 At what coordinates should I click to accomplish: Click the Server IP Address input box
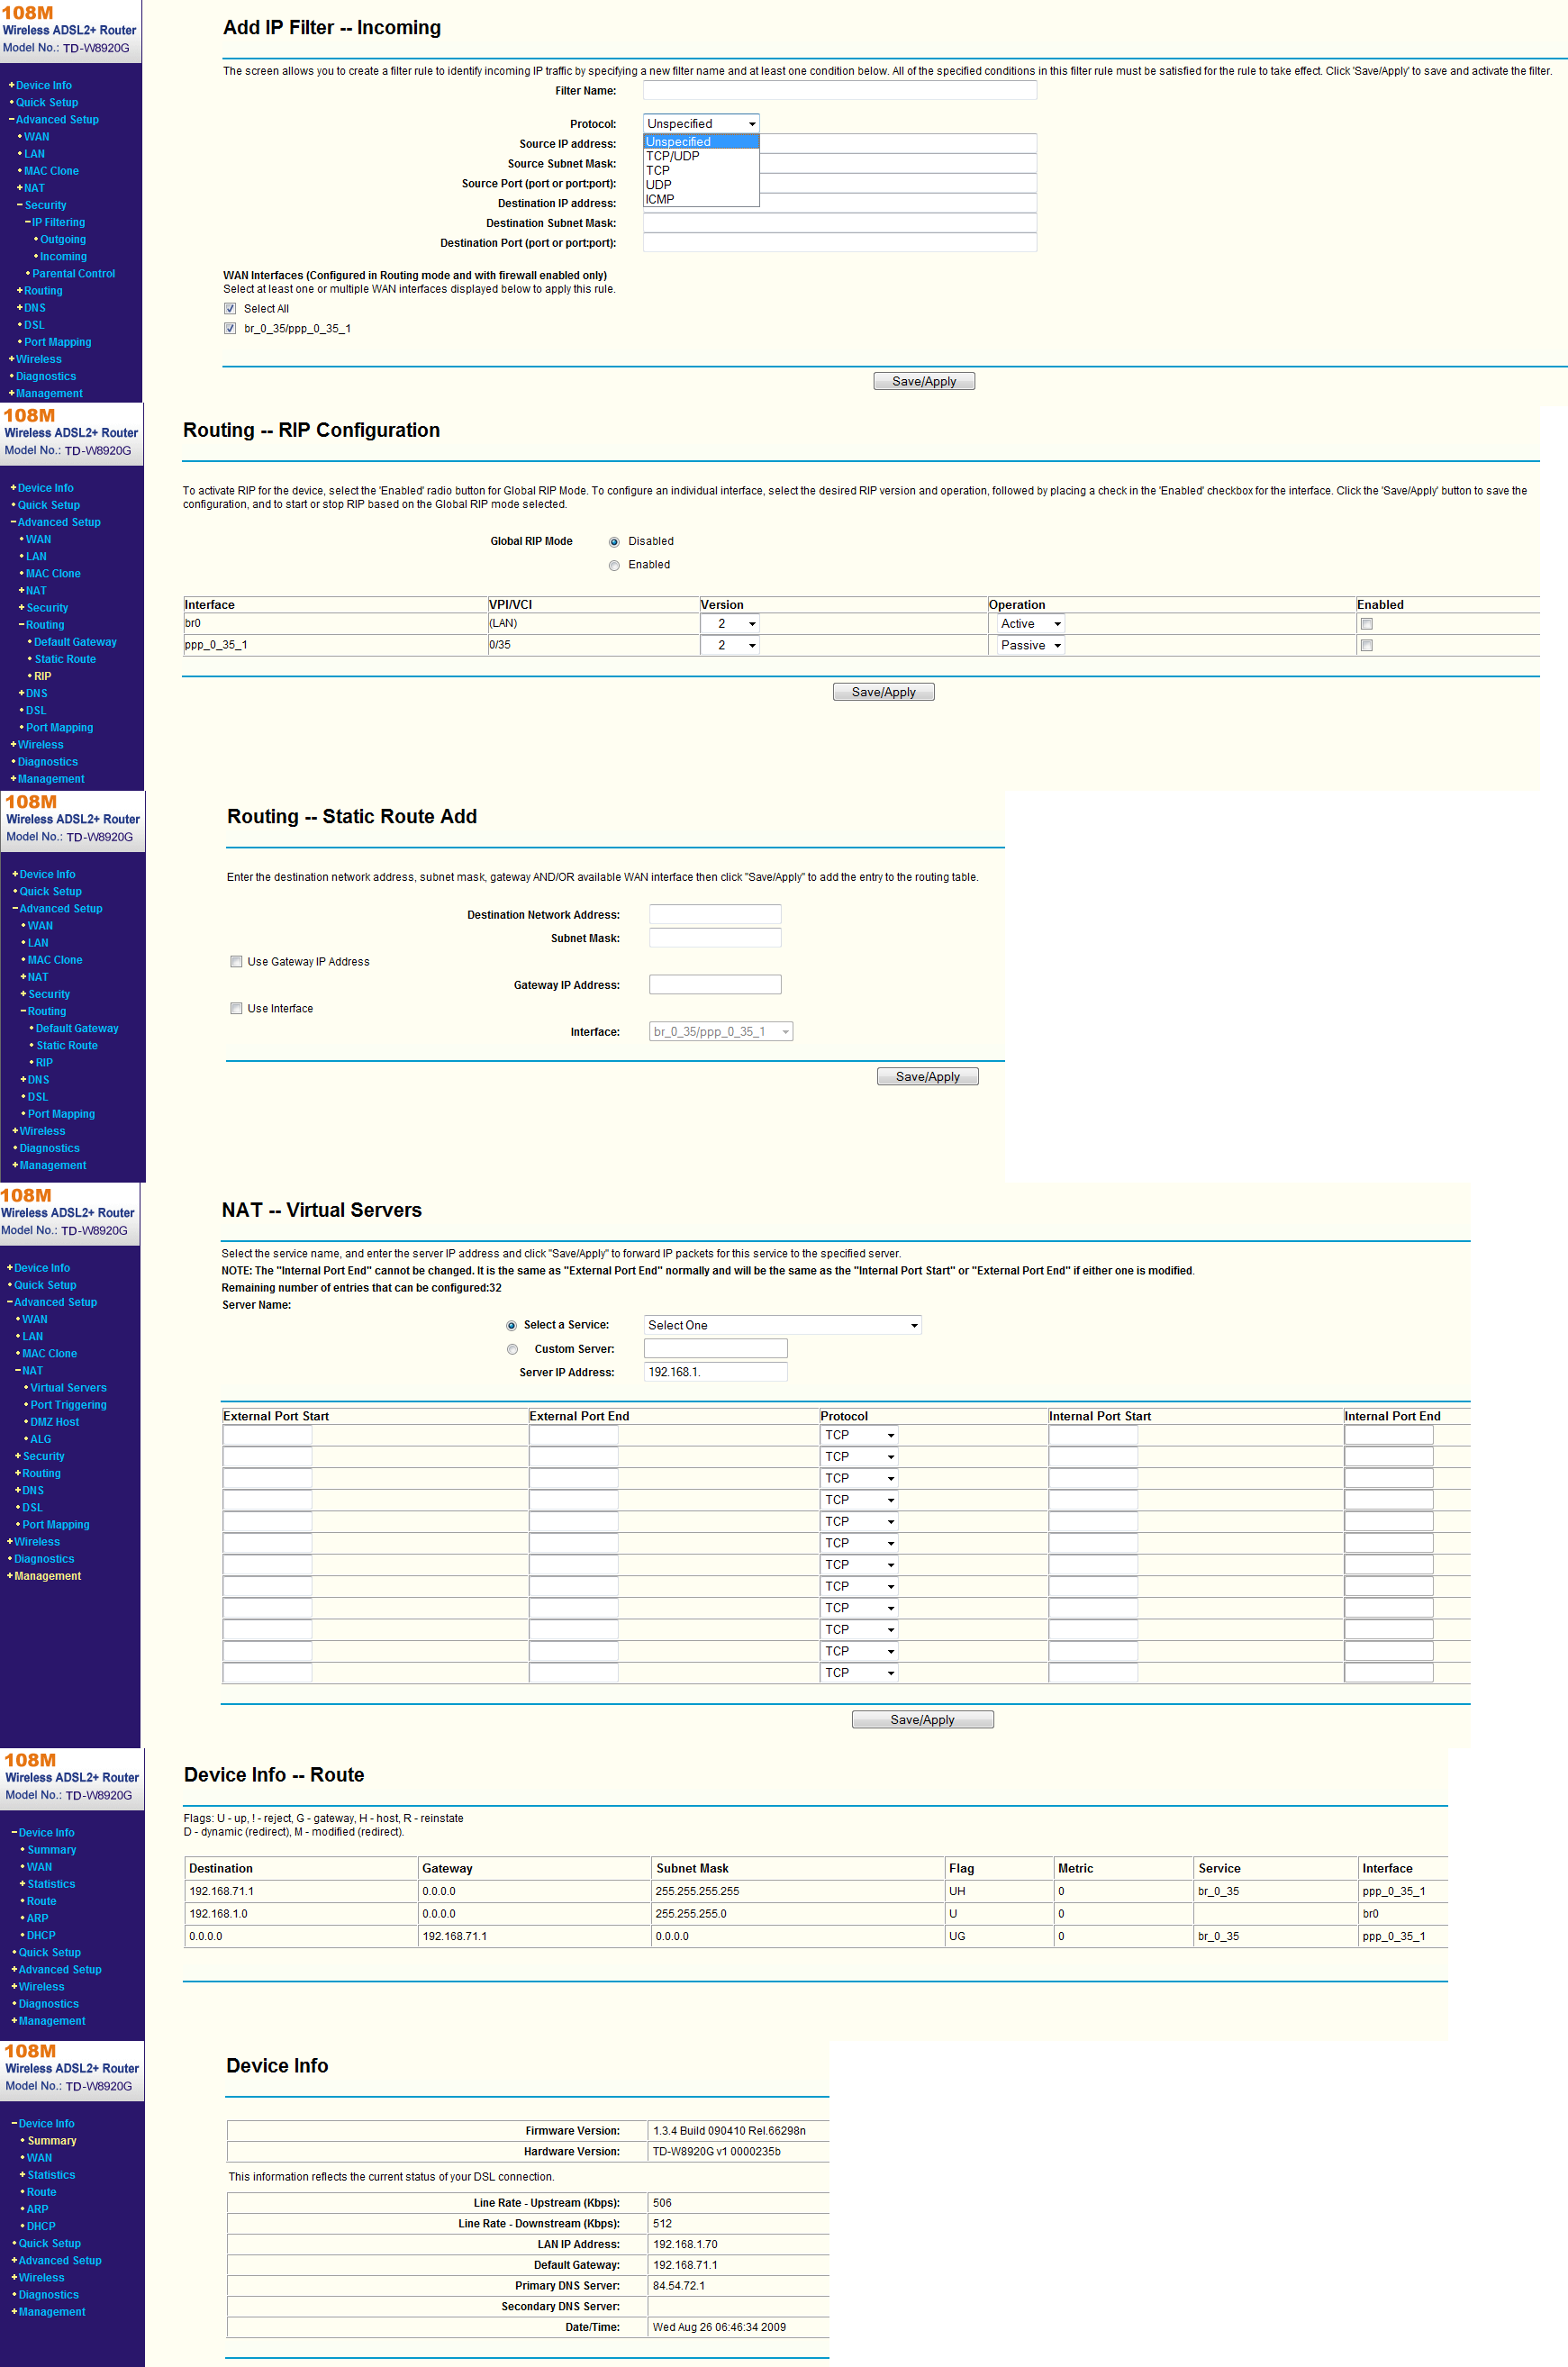coord(715,1372)
